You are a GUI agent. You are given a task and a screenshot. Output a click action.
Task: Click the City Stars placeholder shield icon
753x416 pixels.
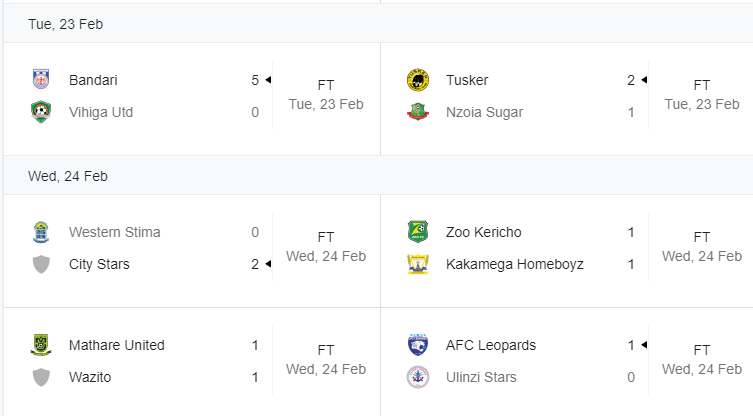pos(41,264)
